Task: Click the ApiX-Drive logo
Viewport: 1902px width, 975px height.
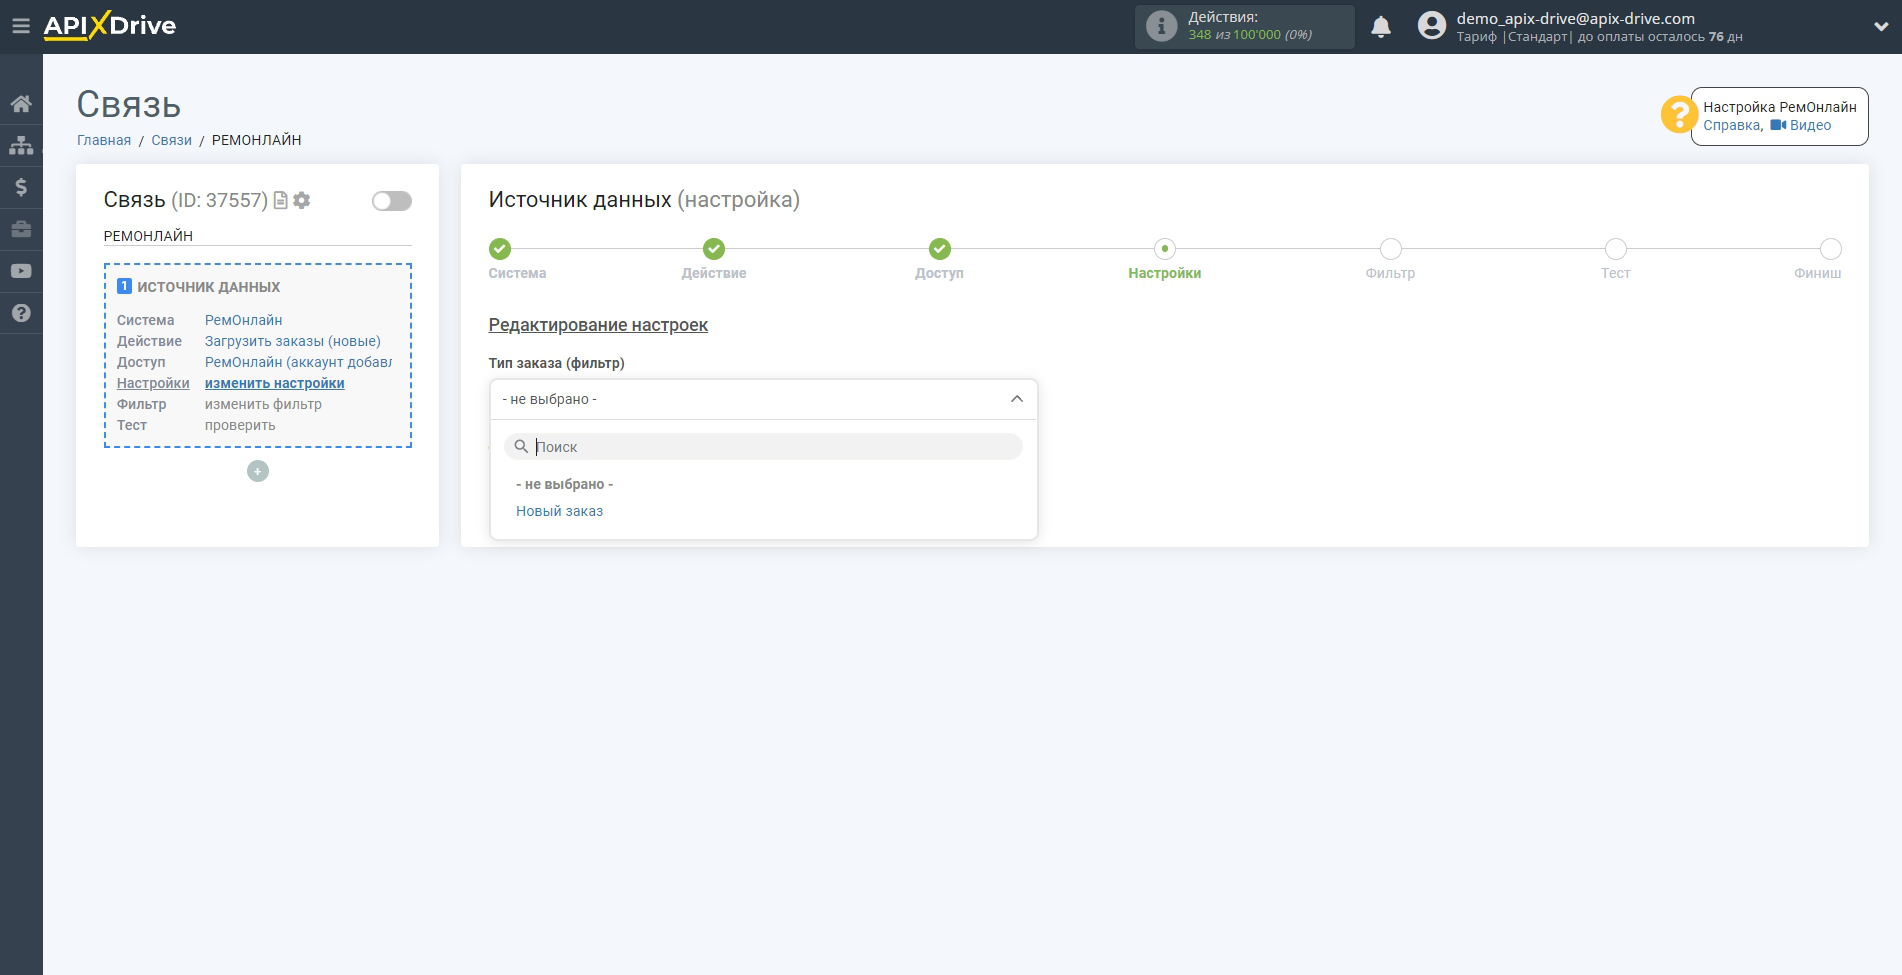Action: click(110, 26)
